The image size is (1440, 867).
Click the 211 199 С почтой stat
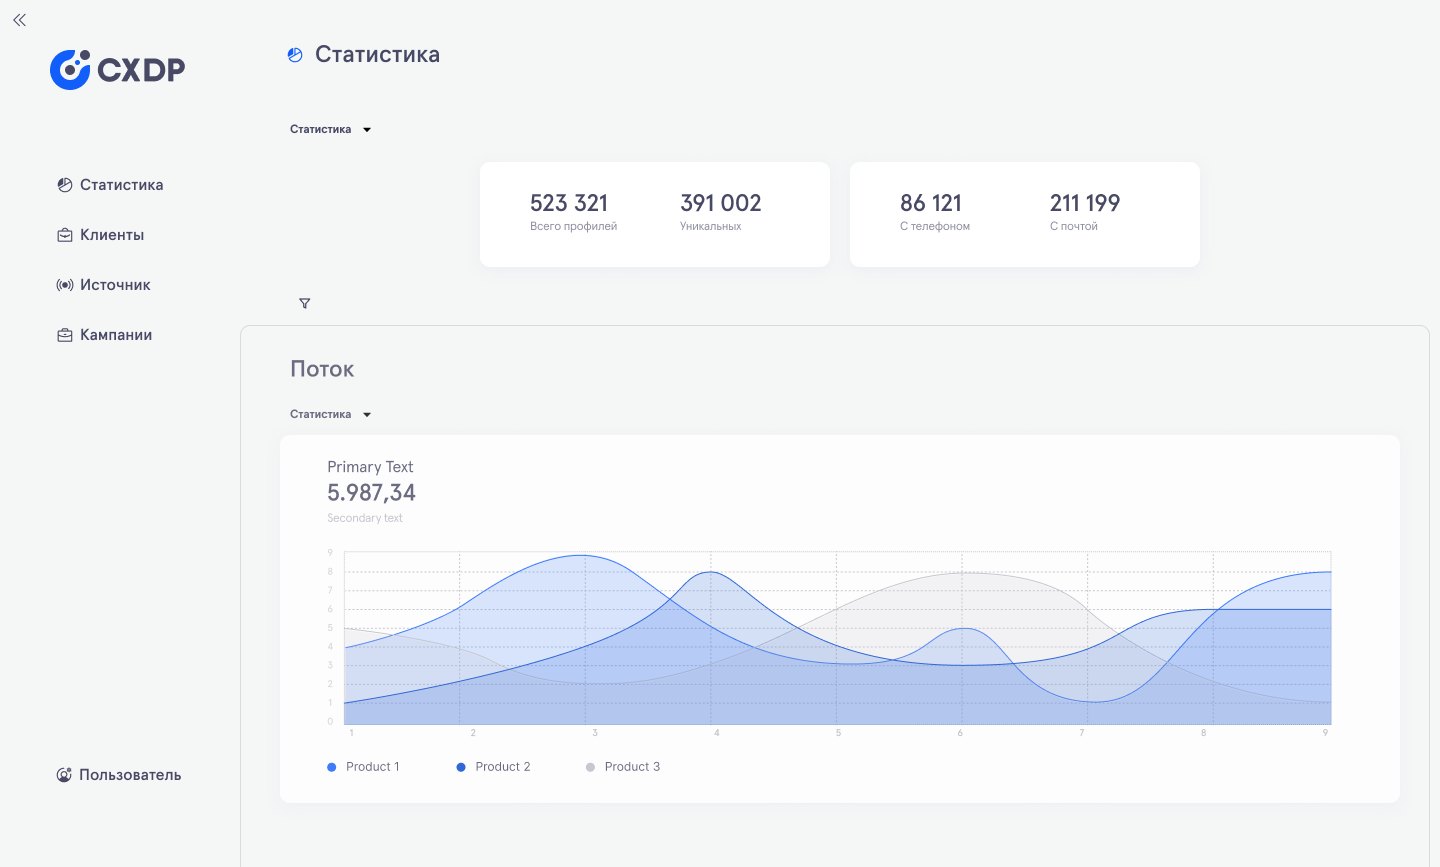(1085, 212)
